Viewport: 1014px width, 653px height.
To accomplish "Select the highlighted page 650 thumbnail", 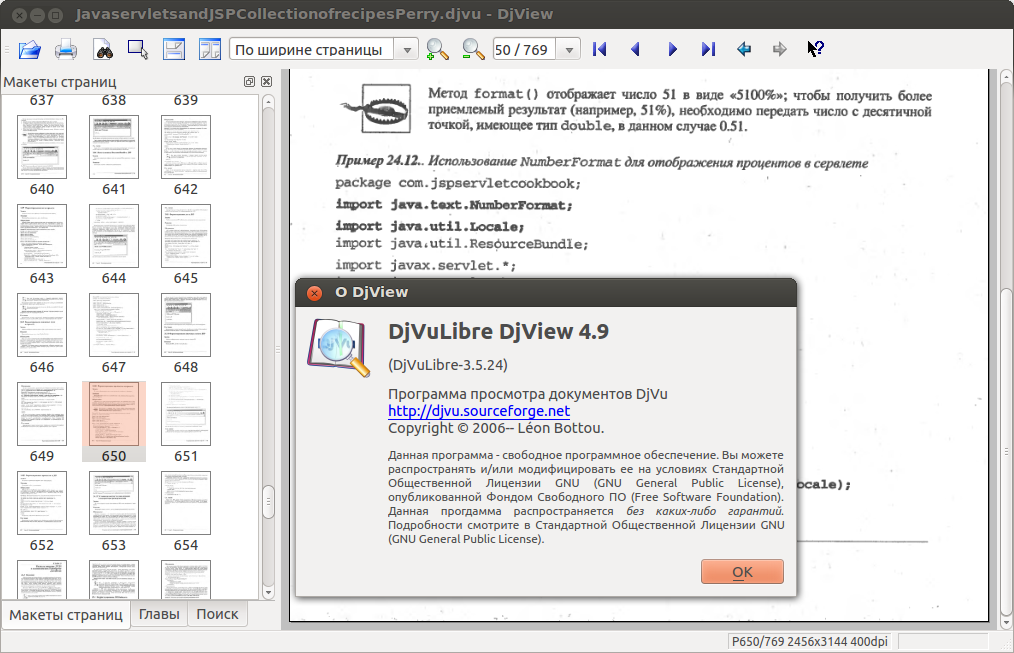I will (x=114, y=414).
